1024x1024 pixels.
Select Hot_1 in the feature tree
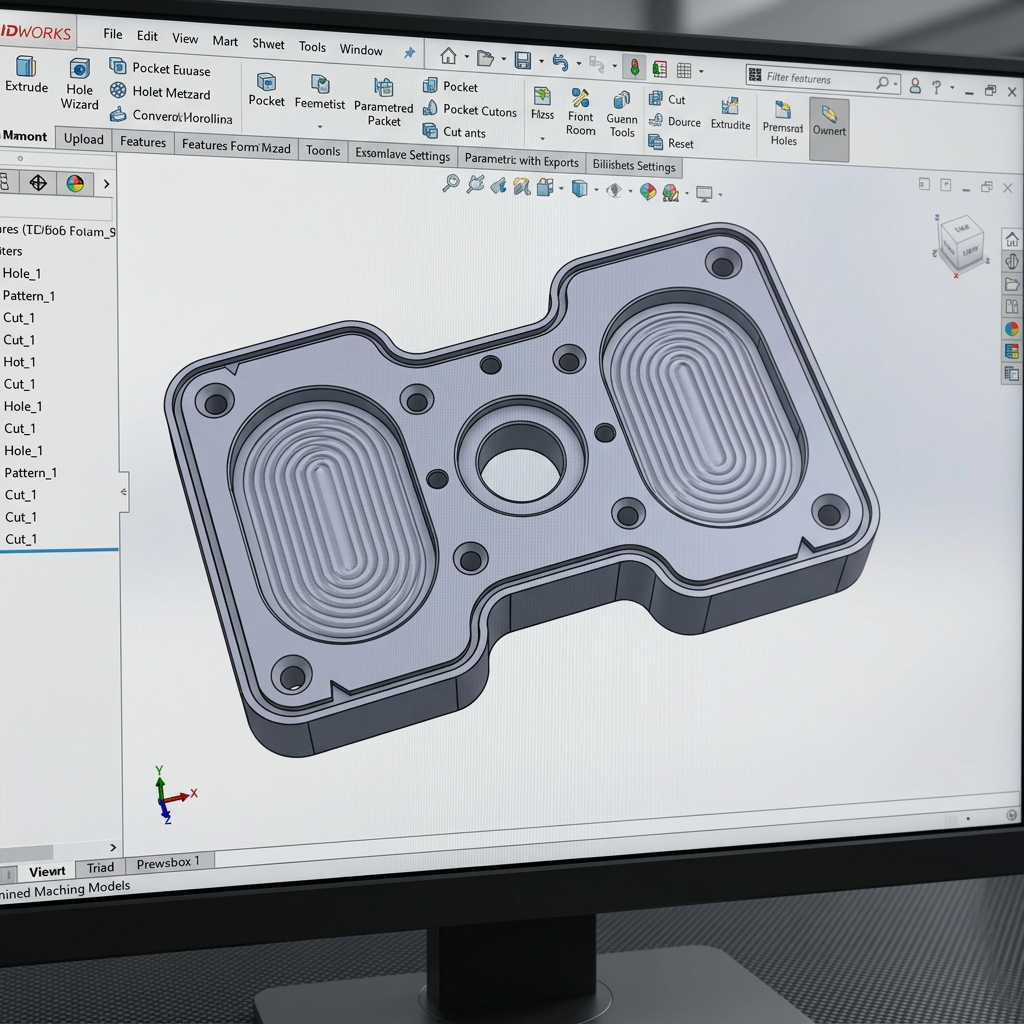click(20, 361)
